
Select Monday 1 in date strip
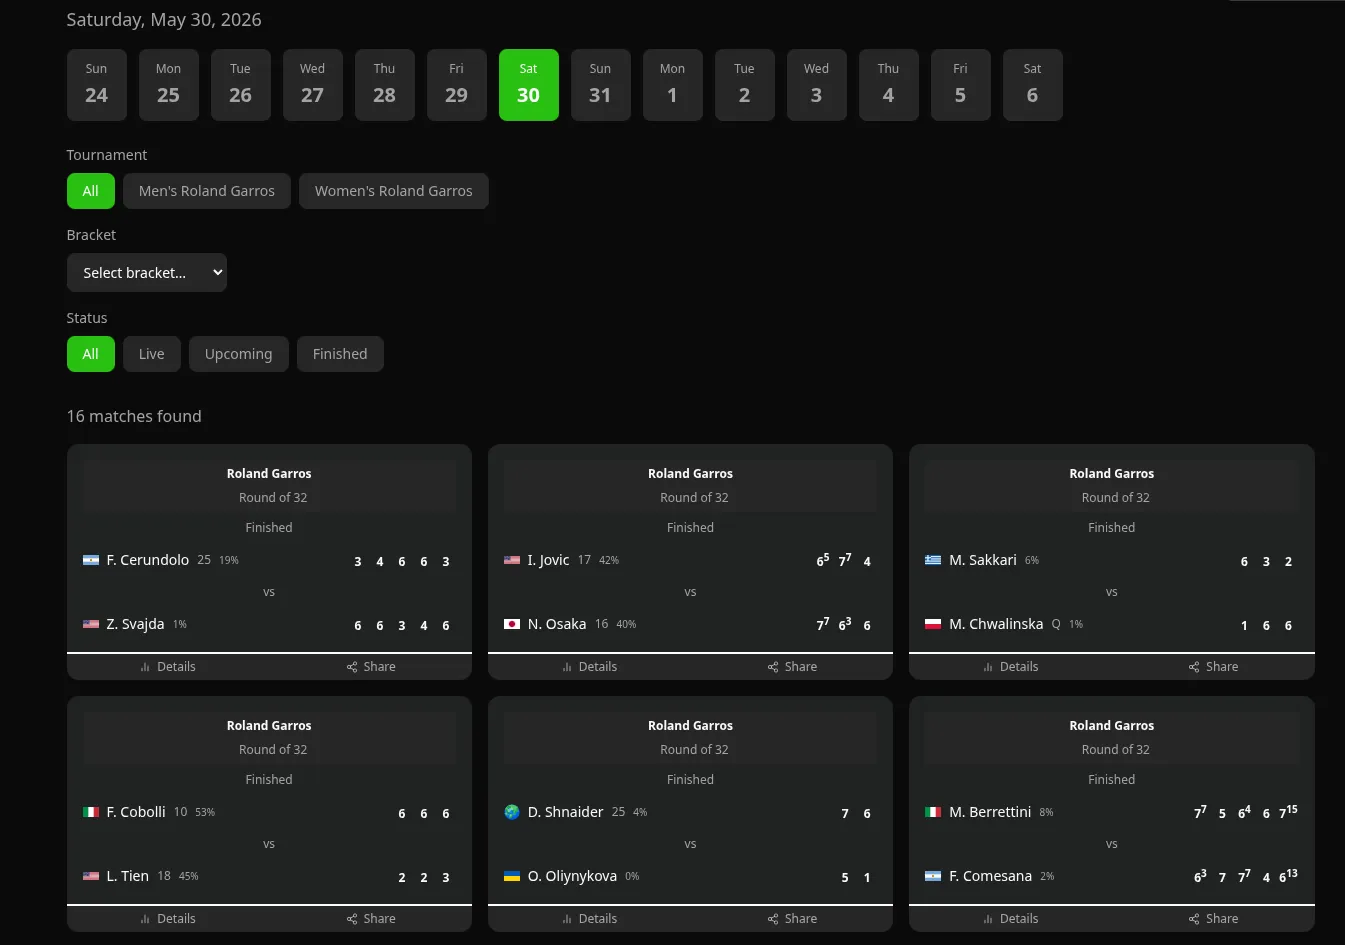click(x=673, y=85)
